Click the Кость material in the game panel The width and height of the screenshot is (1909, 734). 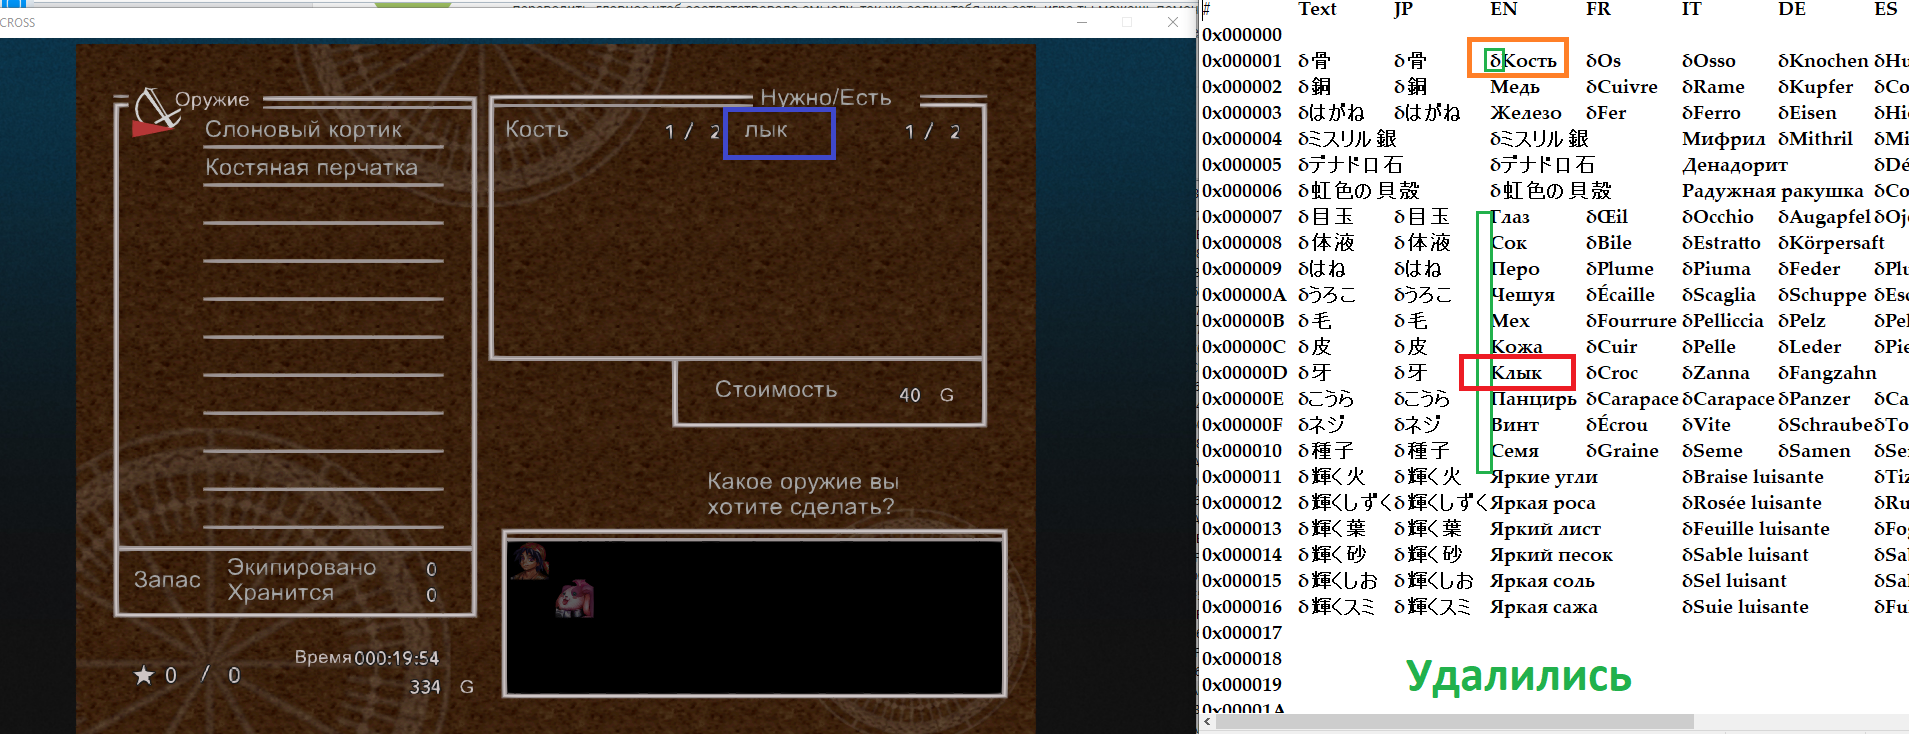537,129
